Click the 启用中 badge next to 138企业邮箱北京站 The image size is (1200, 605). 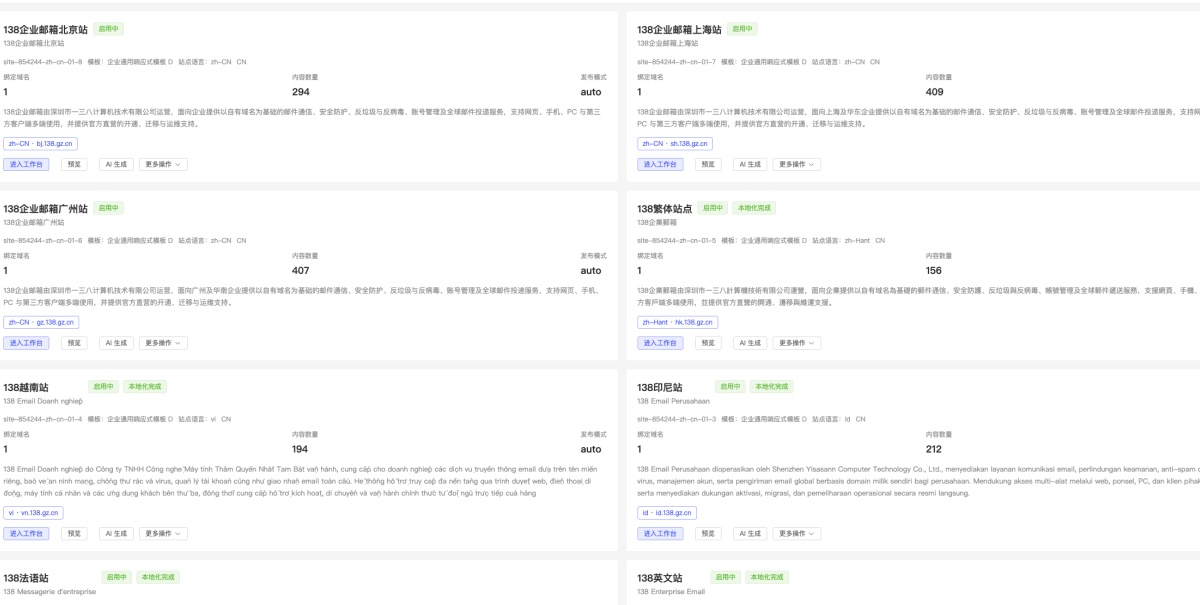click(109, 29)
